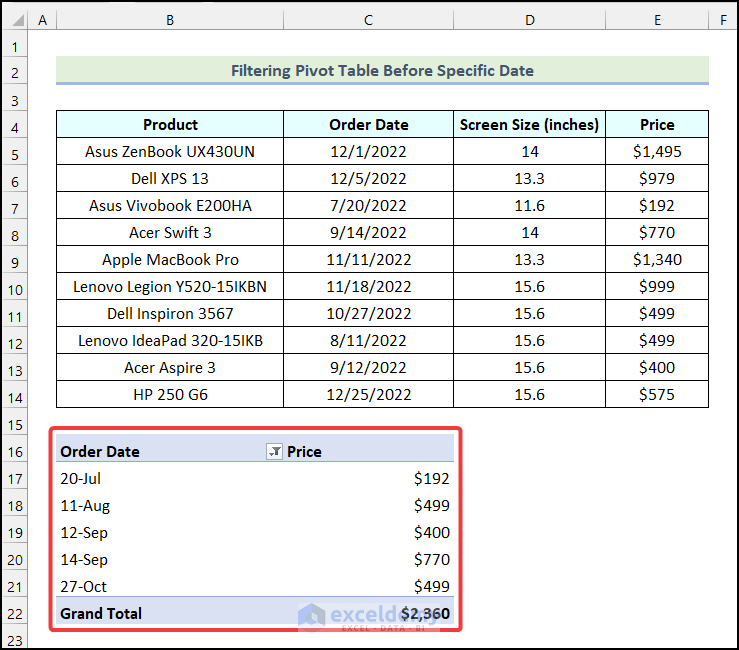Viewport: 739px width, 650px height.
Task: Click the Screen Size (inches) header cell
Action: 529,125
